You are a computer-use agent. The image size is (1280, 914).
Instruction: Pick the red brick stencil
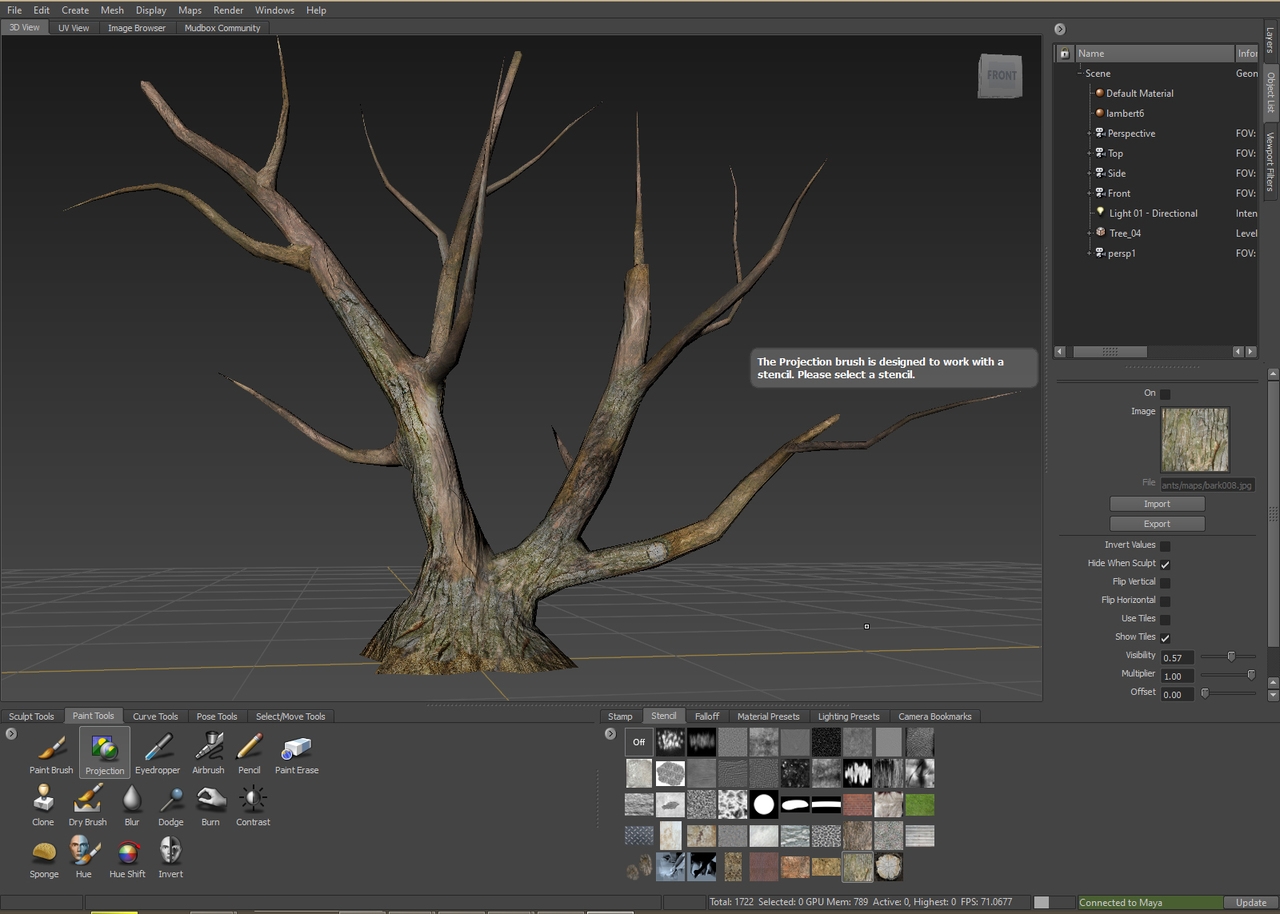[x=857, y=804]
